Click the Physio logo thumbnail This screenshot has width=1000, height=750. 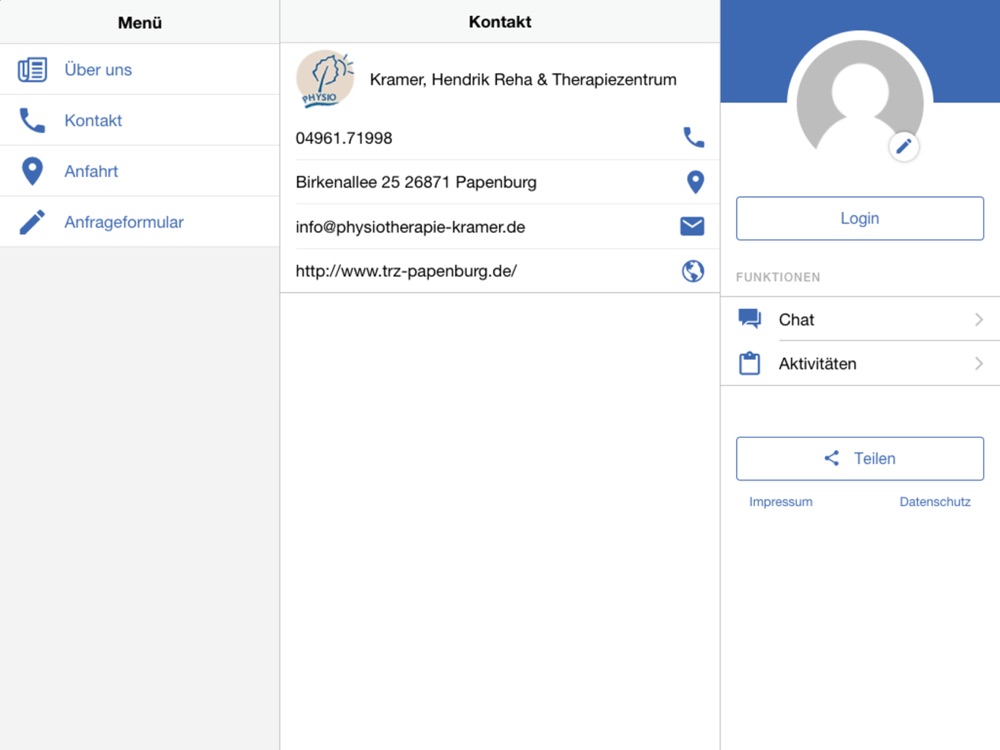pyautogui.click(x=325, y=79)
